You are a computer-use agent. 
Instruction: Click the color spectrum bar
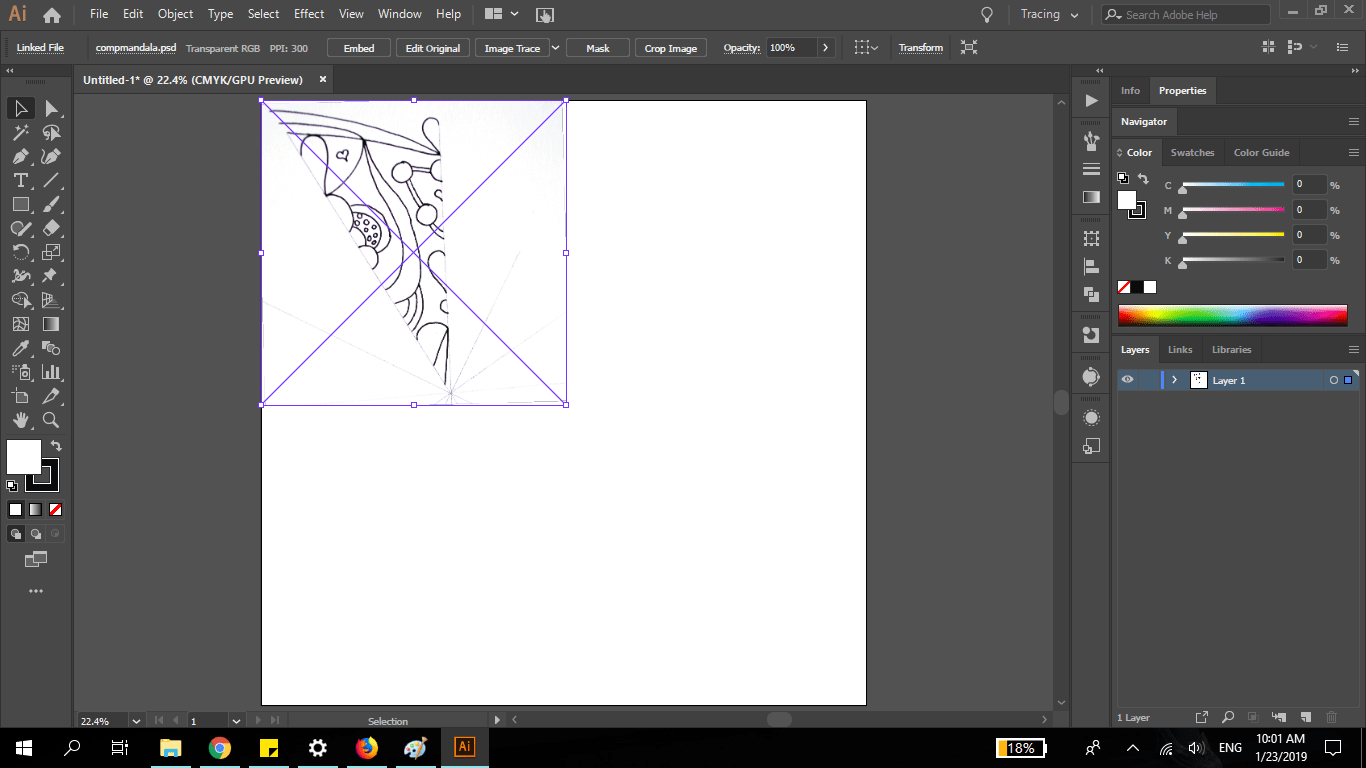pyautogui.click(x=1232, y=315)
